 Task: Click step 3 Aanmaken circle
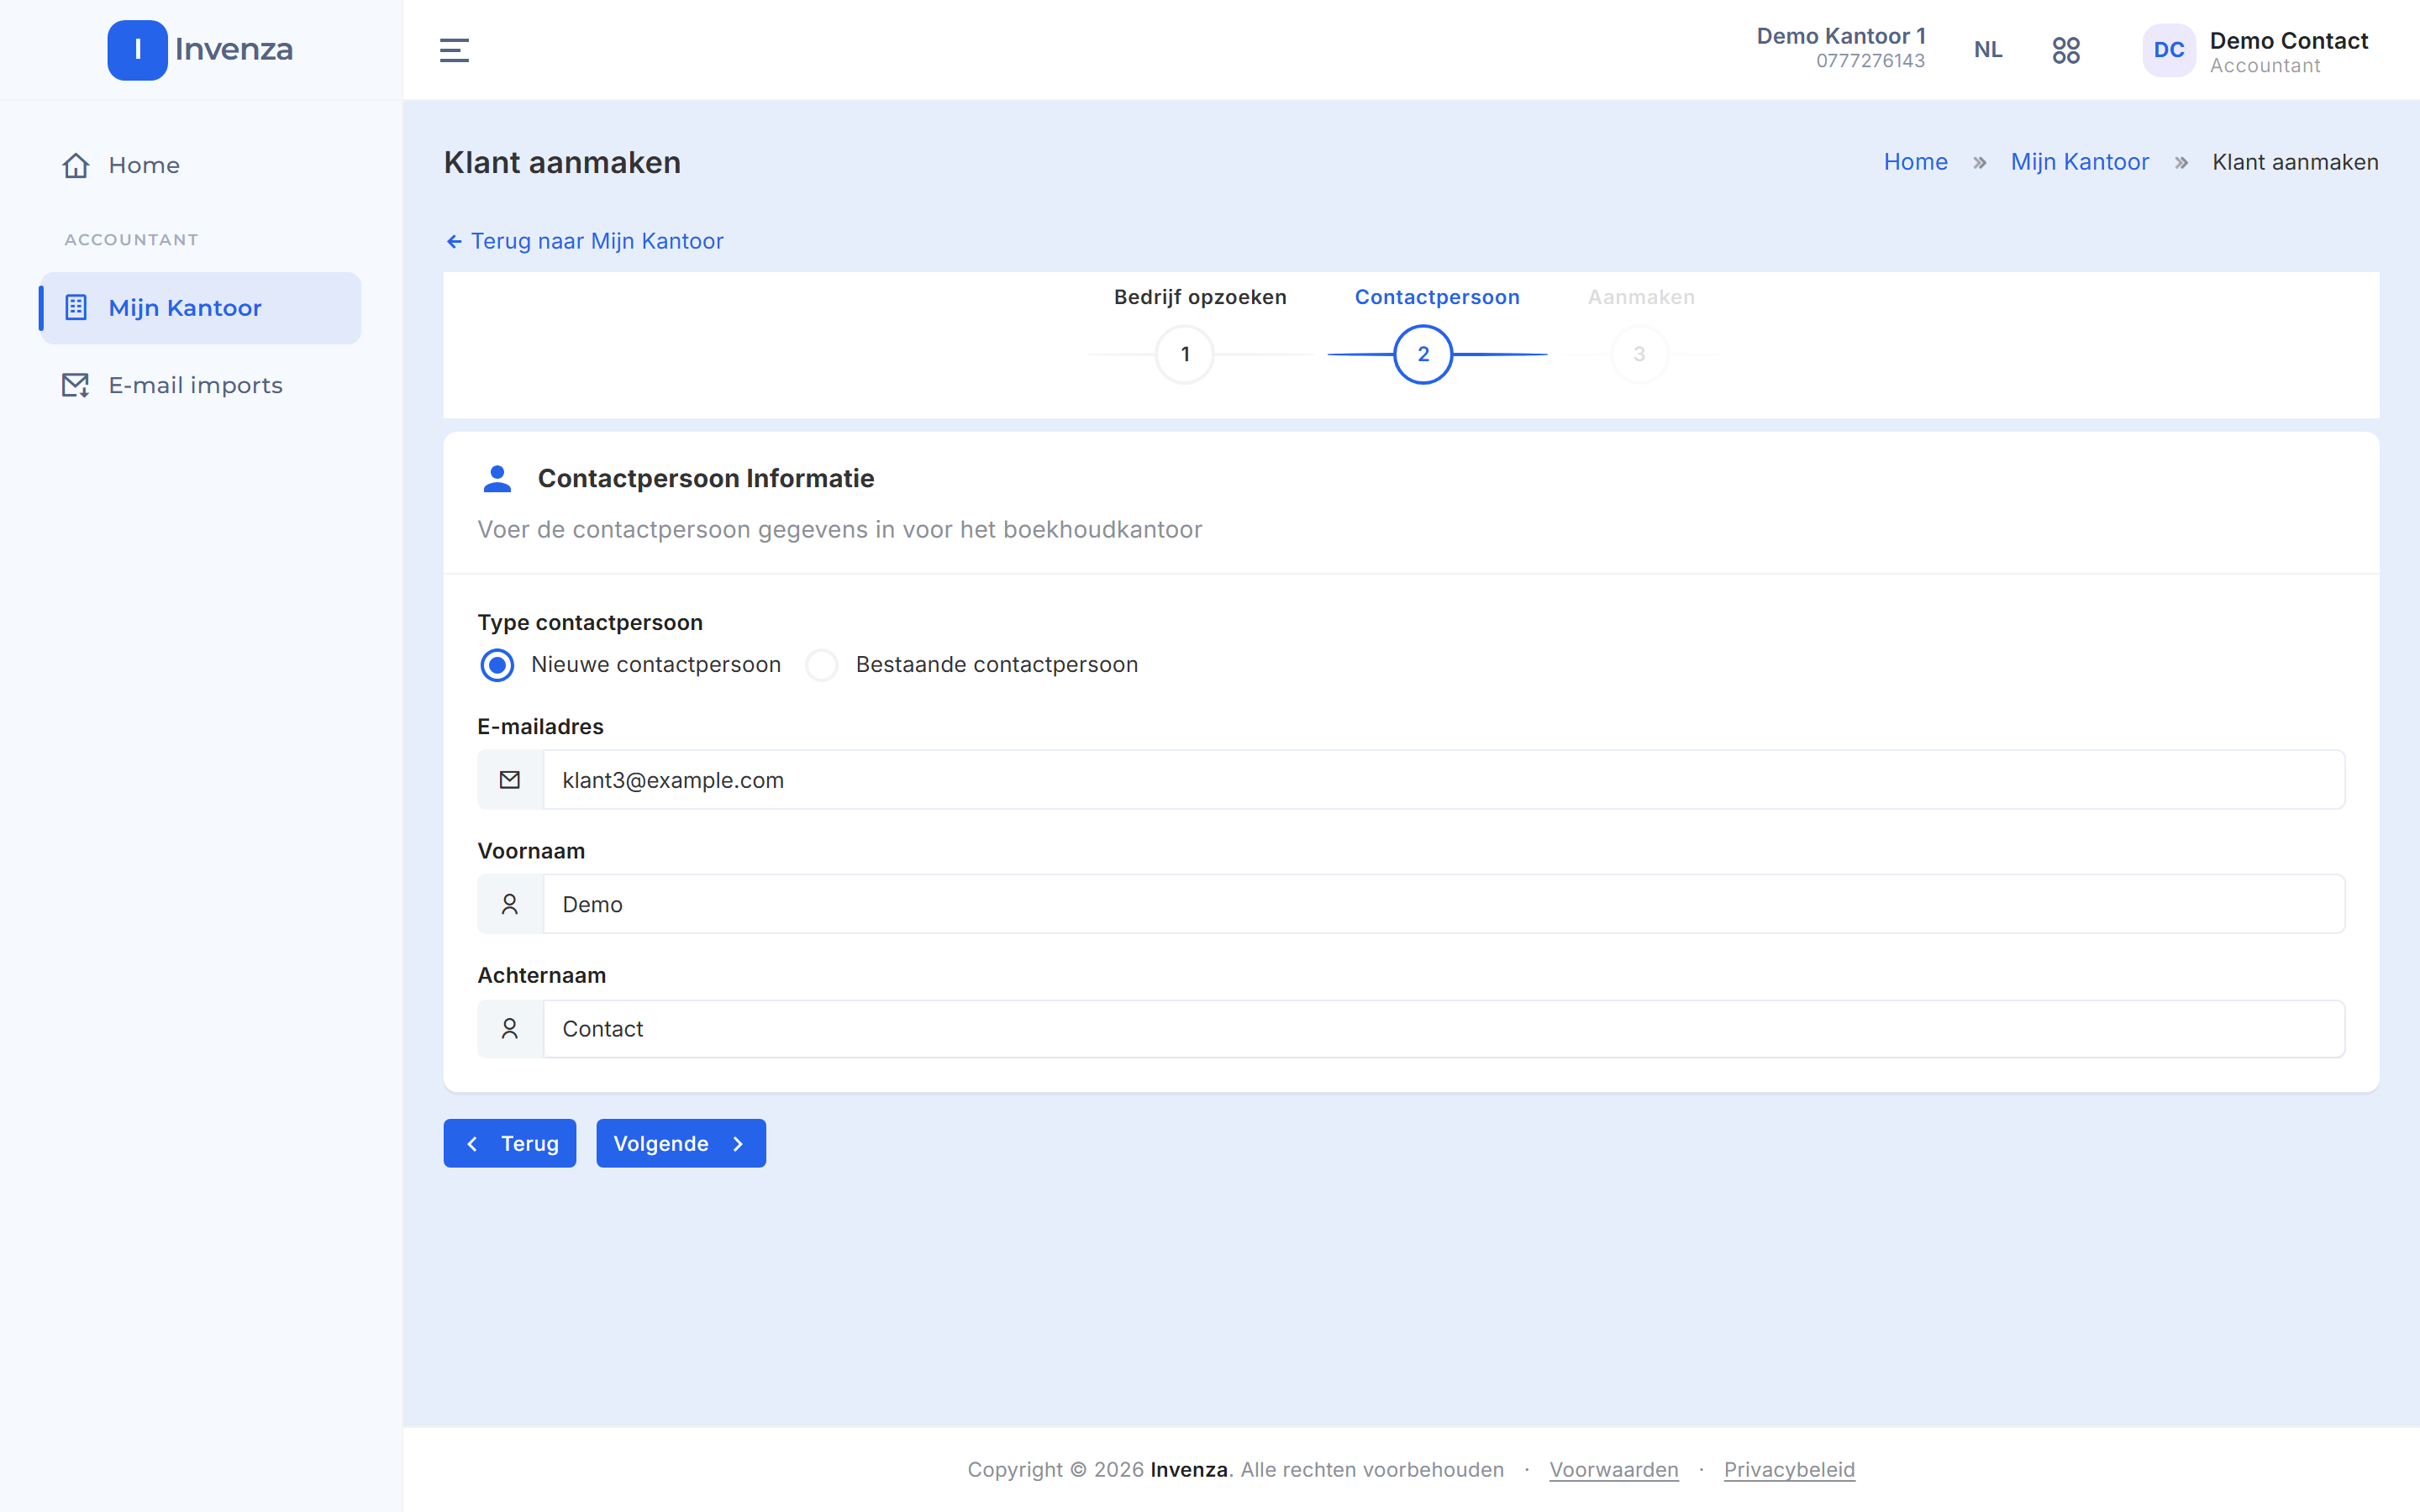[1640, 354]
